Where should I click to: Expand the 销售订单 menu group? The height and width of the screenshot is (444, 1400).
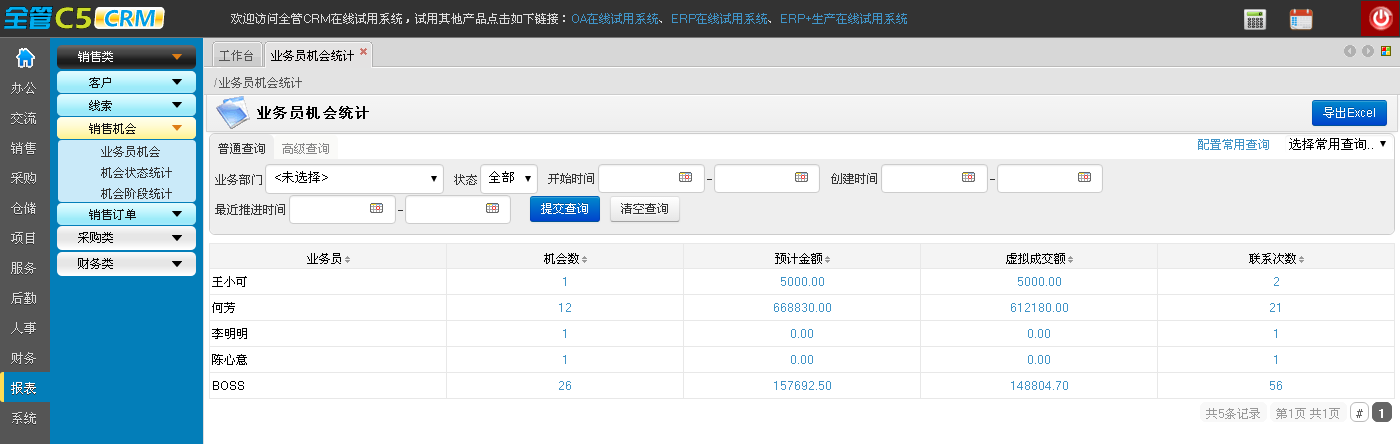(x=126, y=214)
